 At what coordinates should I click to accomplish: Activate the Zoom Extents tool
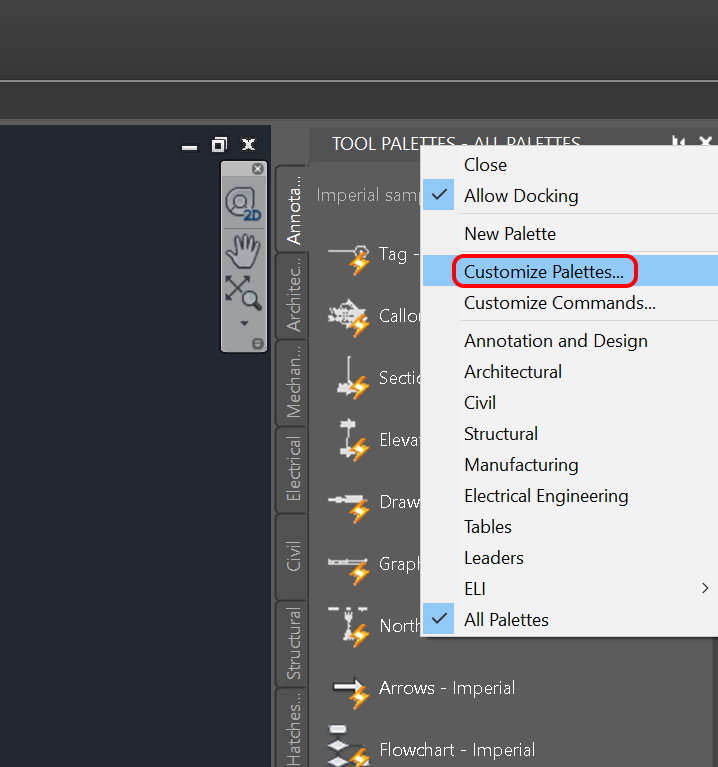tap(242, 291)
